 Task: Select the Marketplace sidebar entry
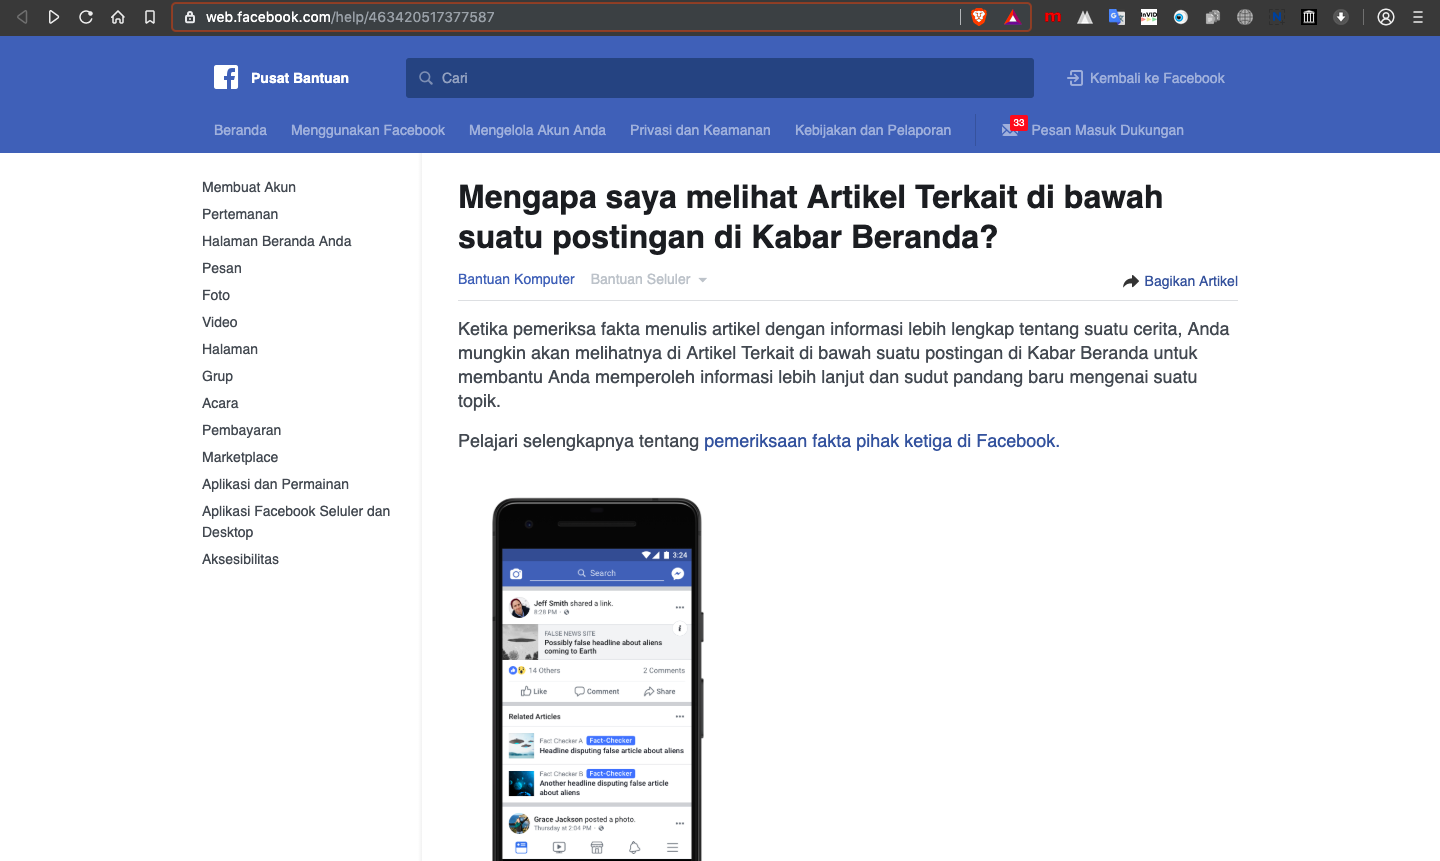[x=240, y=457]
